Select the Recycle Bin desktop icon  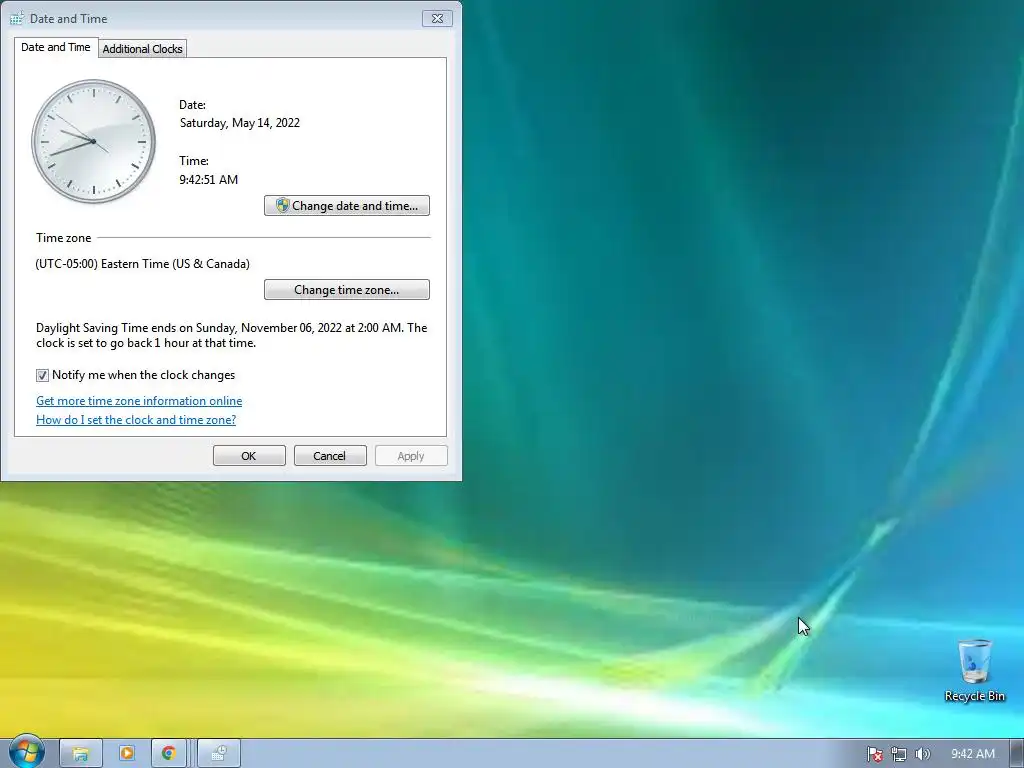pyautogui.click(x=974, y=671)
